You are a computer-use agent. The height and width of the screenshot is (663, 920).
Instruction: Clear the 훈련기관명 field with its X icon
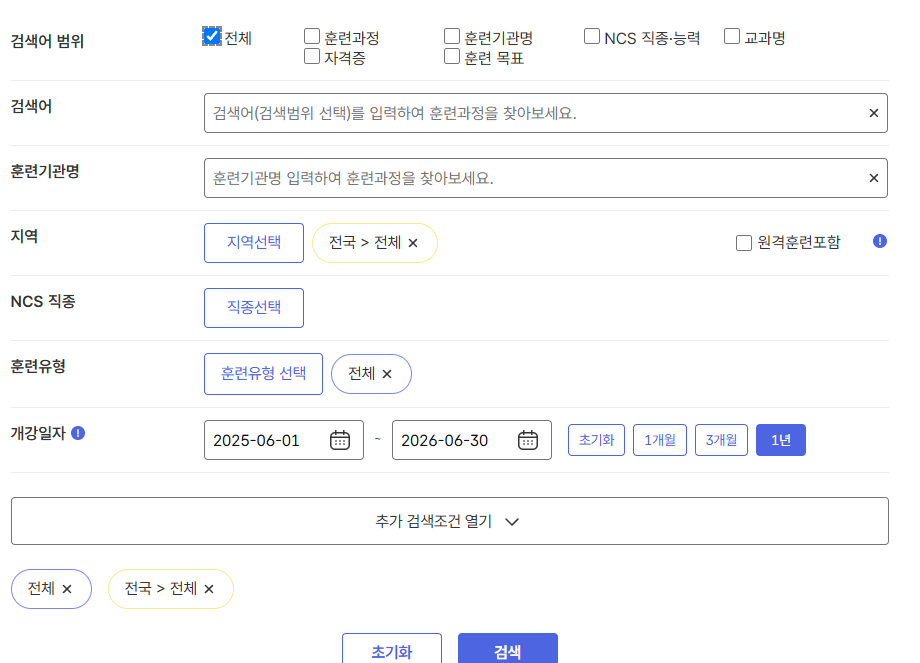tap(874, 178)
